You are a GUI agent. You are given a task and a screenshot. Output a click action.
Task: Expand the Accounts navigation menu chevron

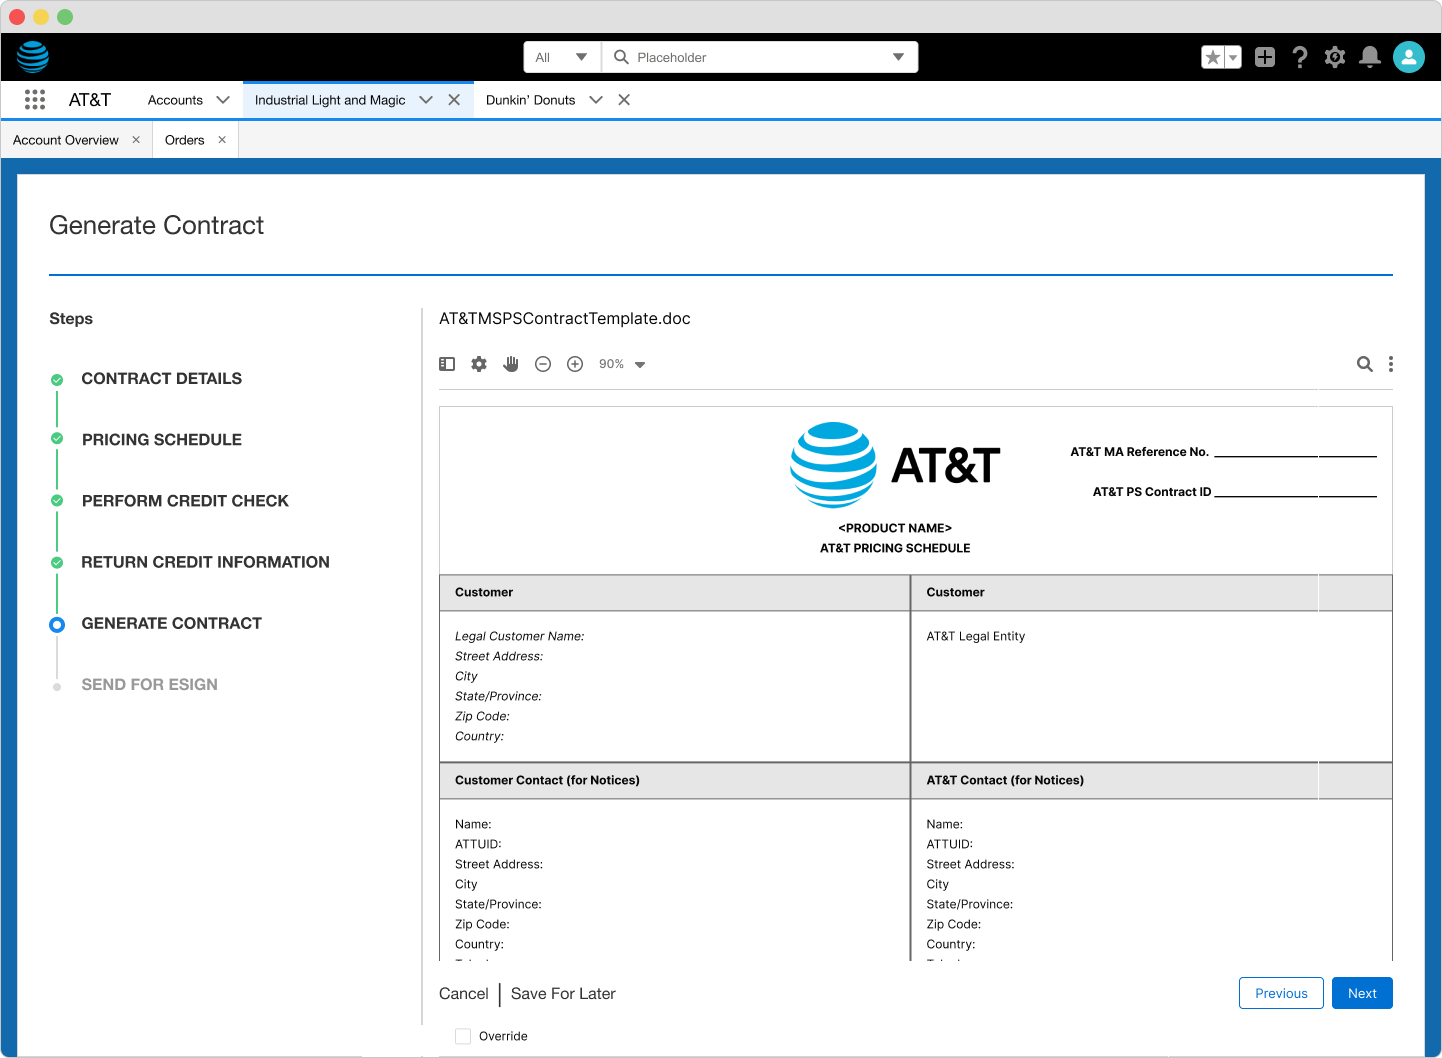(x=223, y=100)
